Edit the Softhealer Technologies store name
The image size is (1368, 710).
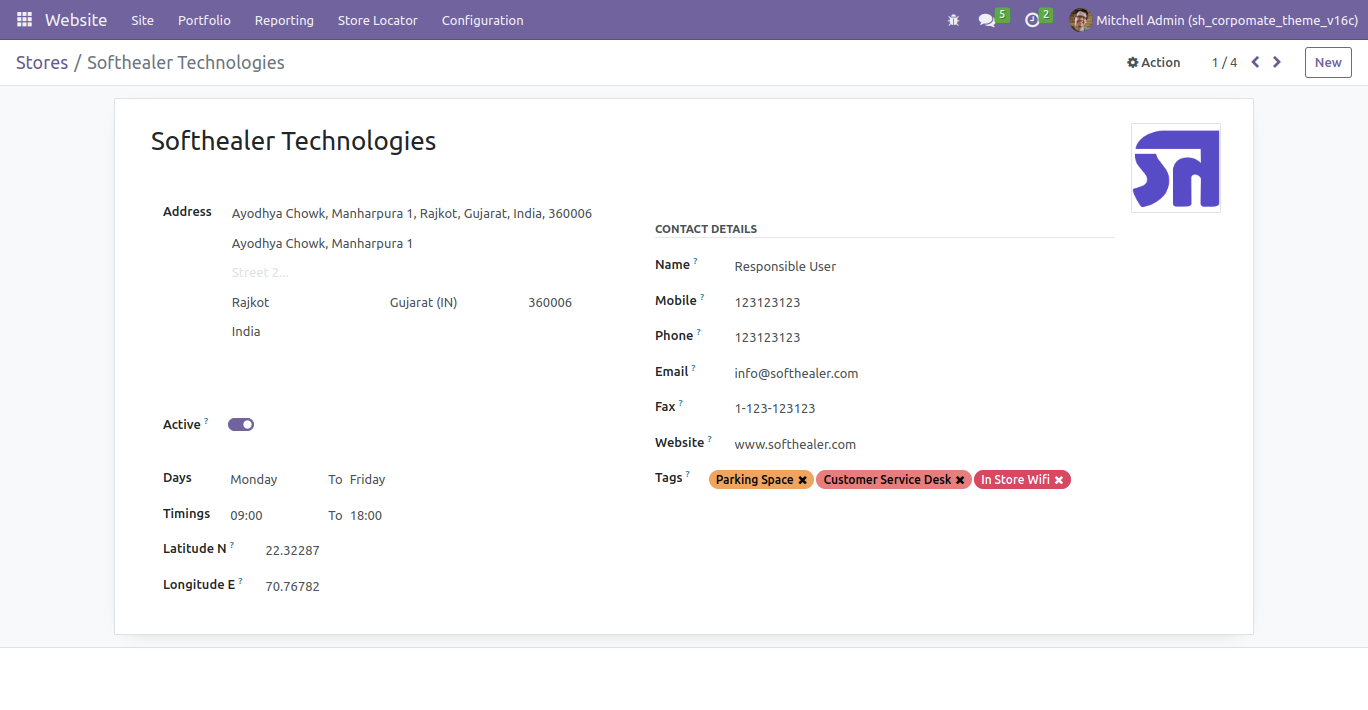[293, 141]
